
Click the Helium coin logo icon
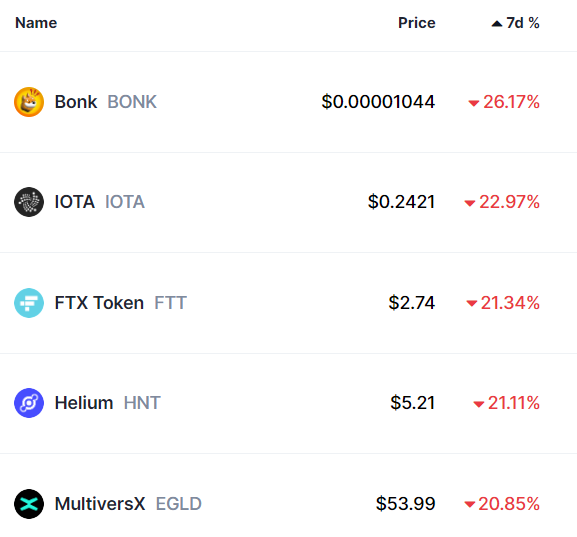tap(29, 403)
